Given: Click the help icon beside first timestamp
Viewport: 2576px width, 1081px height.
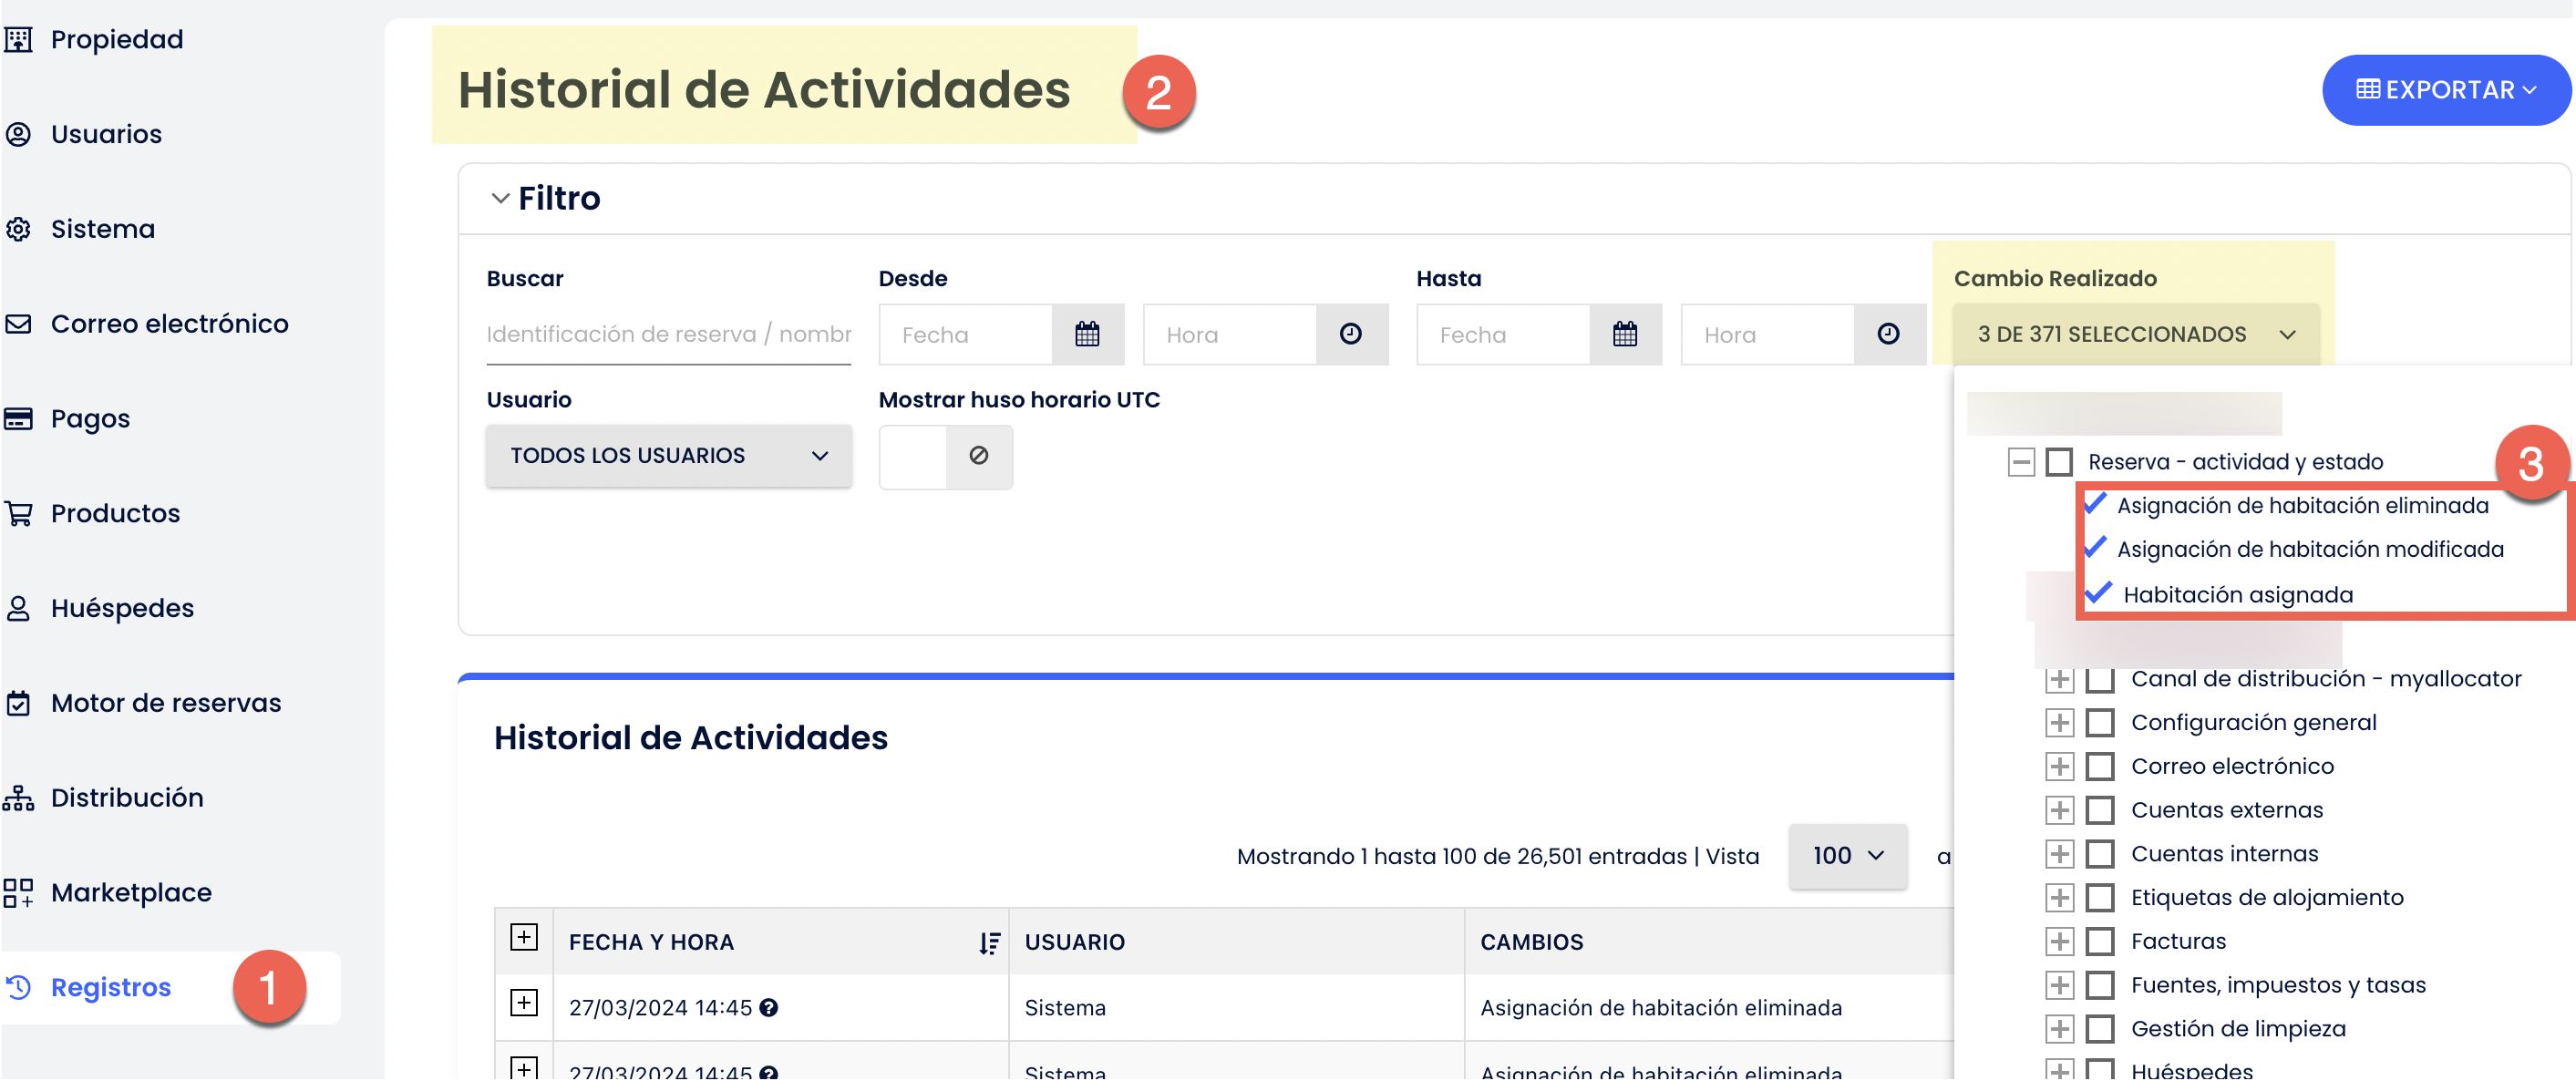Looking at the screenshot, I should pos(768,1008).
